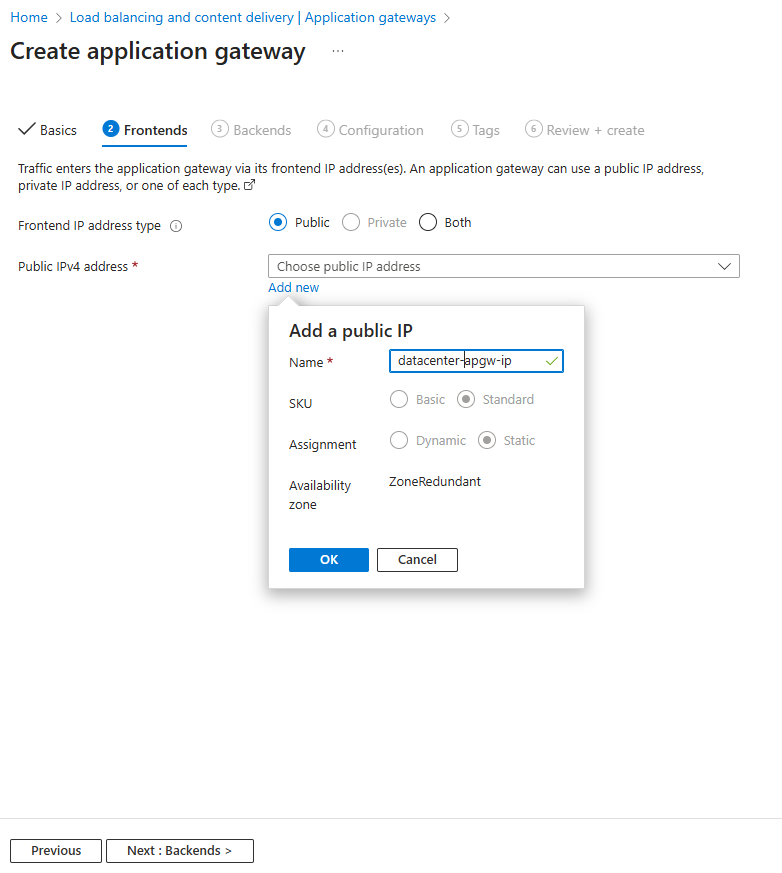782x873 pixels.
Task: Click the ellipsis next to the page title
Action: 338,51
